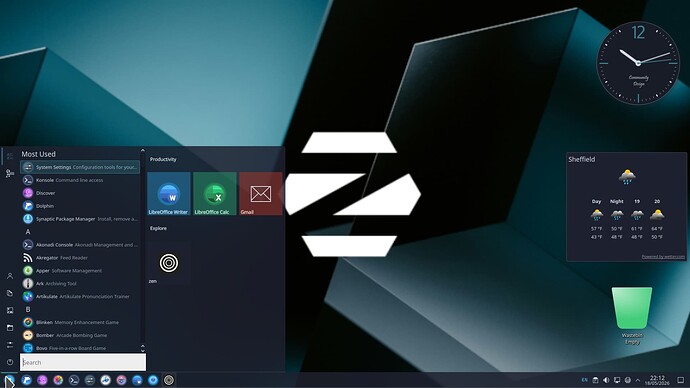Open the zen target icon on taskbar
The width and height of the screenshot is (690, 388).
click(169, 380)
